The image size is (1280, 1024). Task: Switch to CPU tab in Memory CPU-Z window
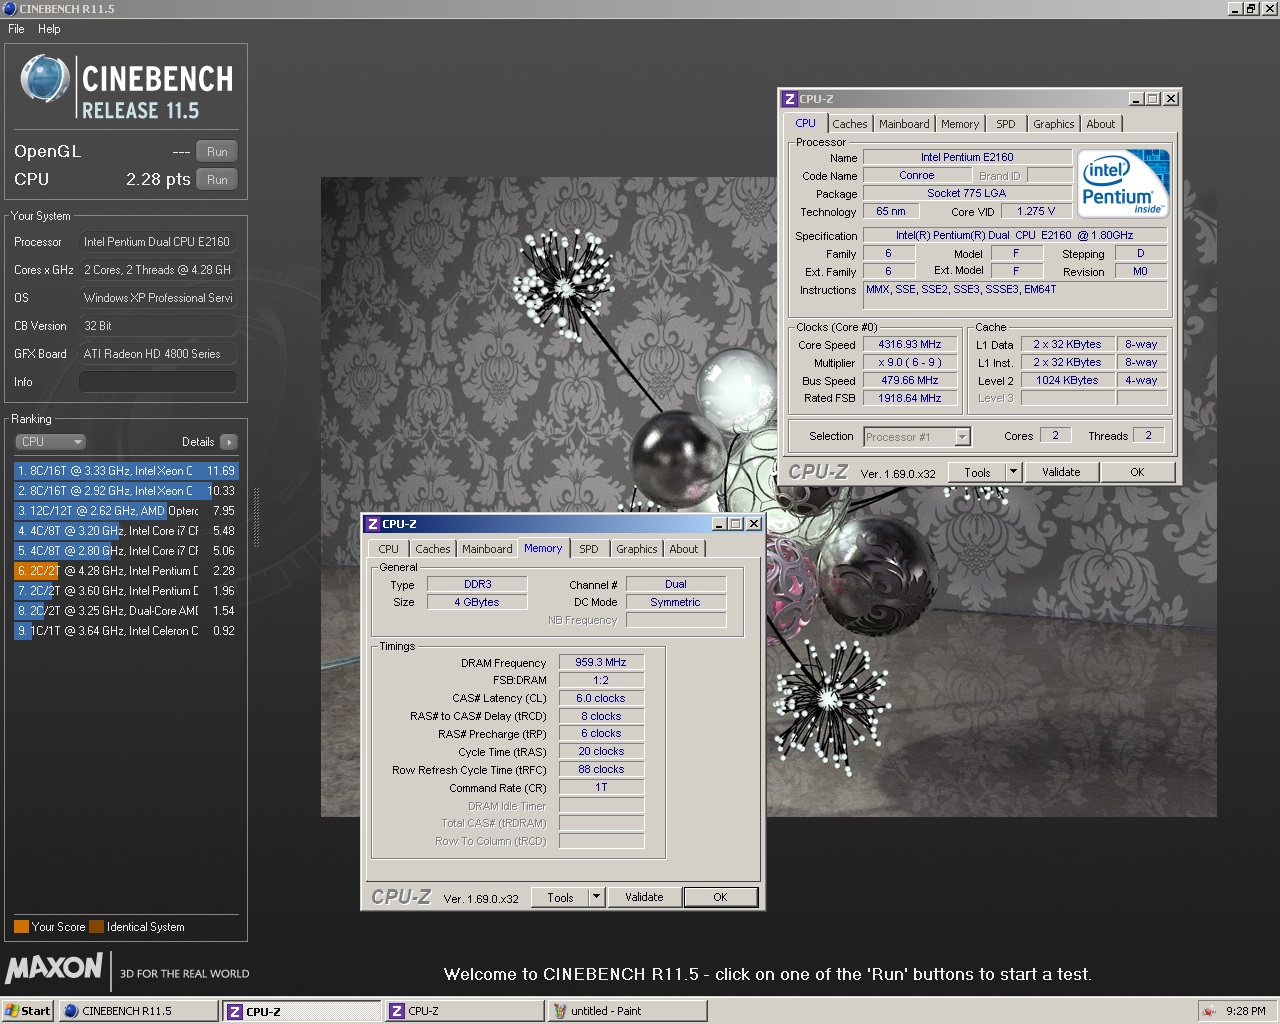point(389,549)
